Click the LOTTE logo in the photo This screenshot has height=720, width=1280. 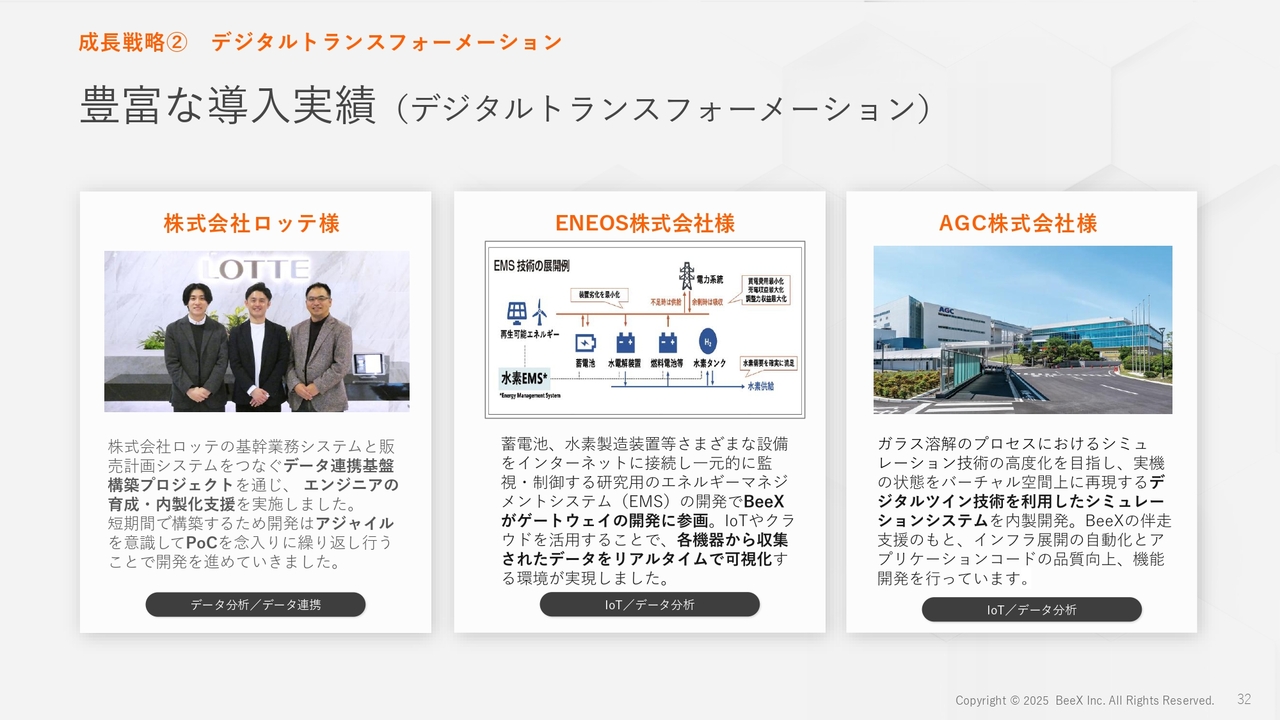pyautogui.click(x=256, y=268)
